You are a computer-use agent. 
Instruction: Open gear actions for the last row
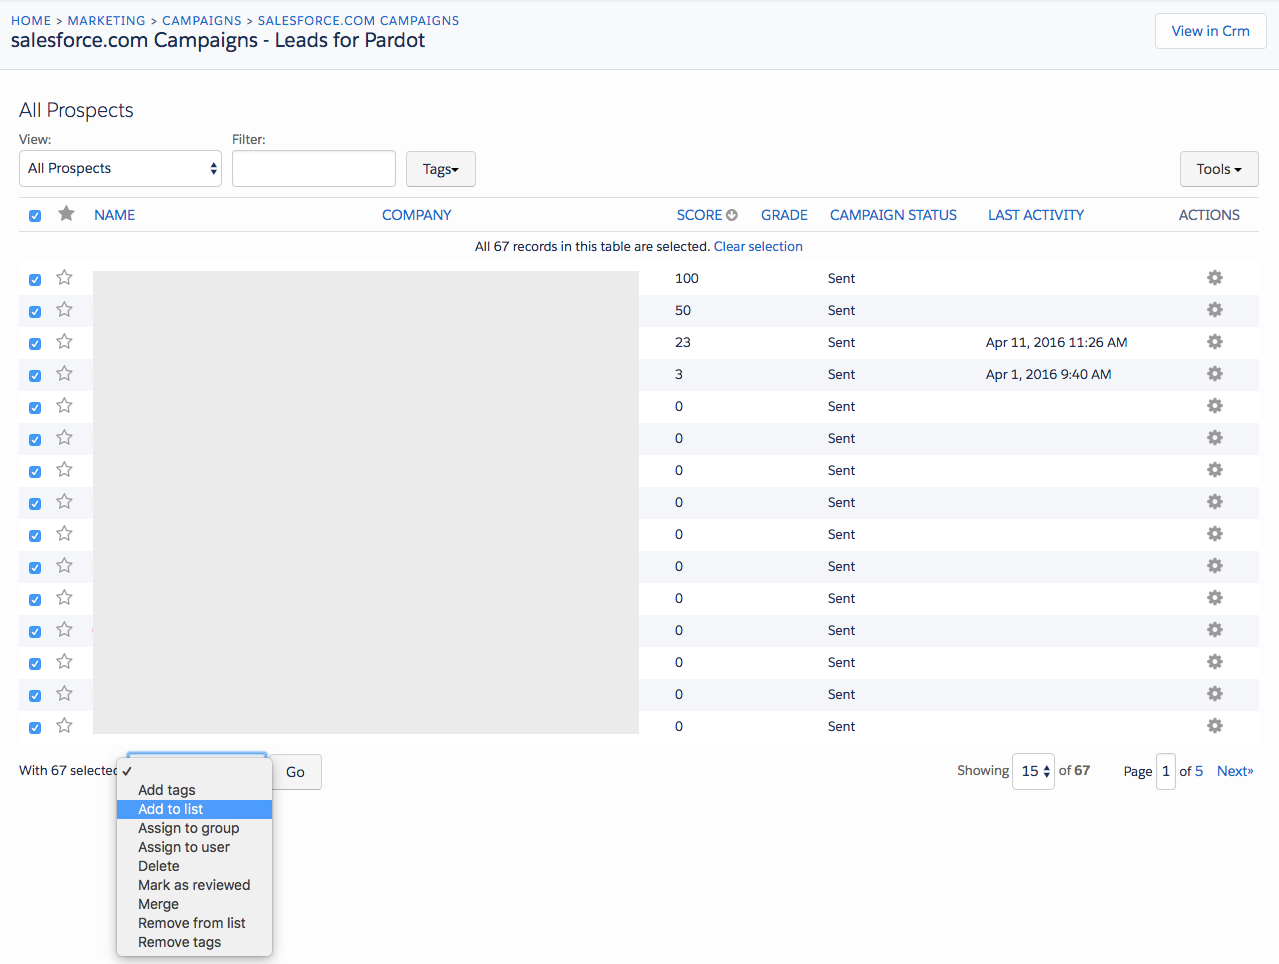coord(1214,726)
